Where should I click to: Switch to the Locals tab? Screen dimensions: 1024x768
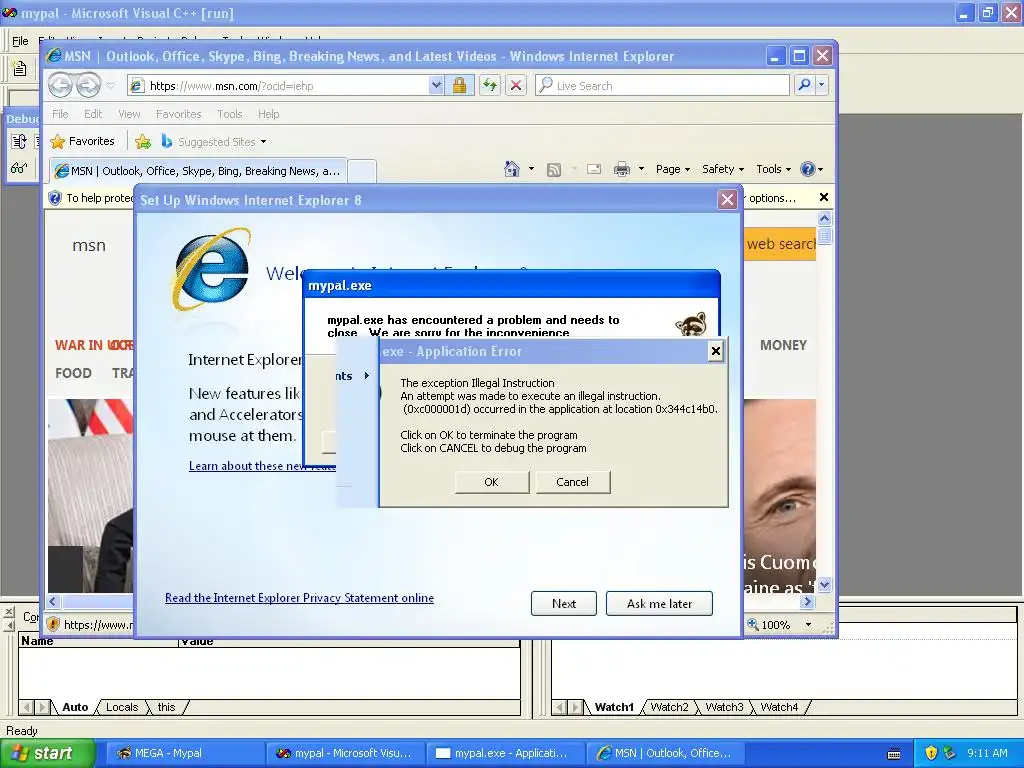pyautogui.click(x=122, y=707)
